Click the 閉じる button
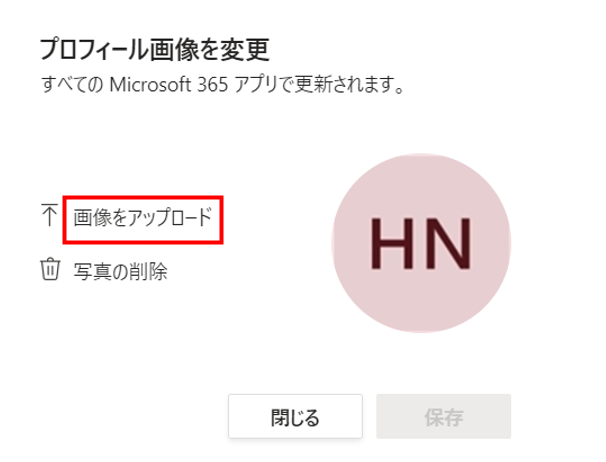Screen dimensions: 606x462 [295, 416]
